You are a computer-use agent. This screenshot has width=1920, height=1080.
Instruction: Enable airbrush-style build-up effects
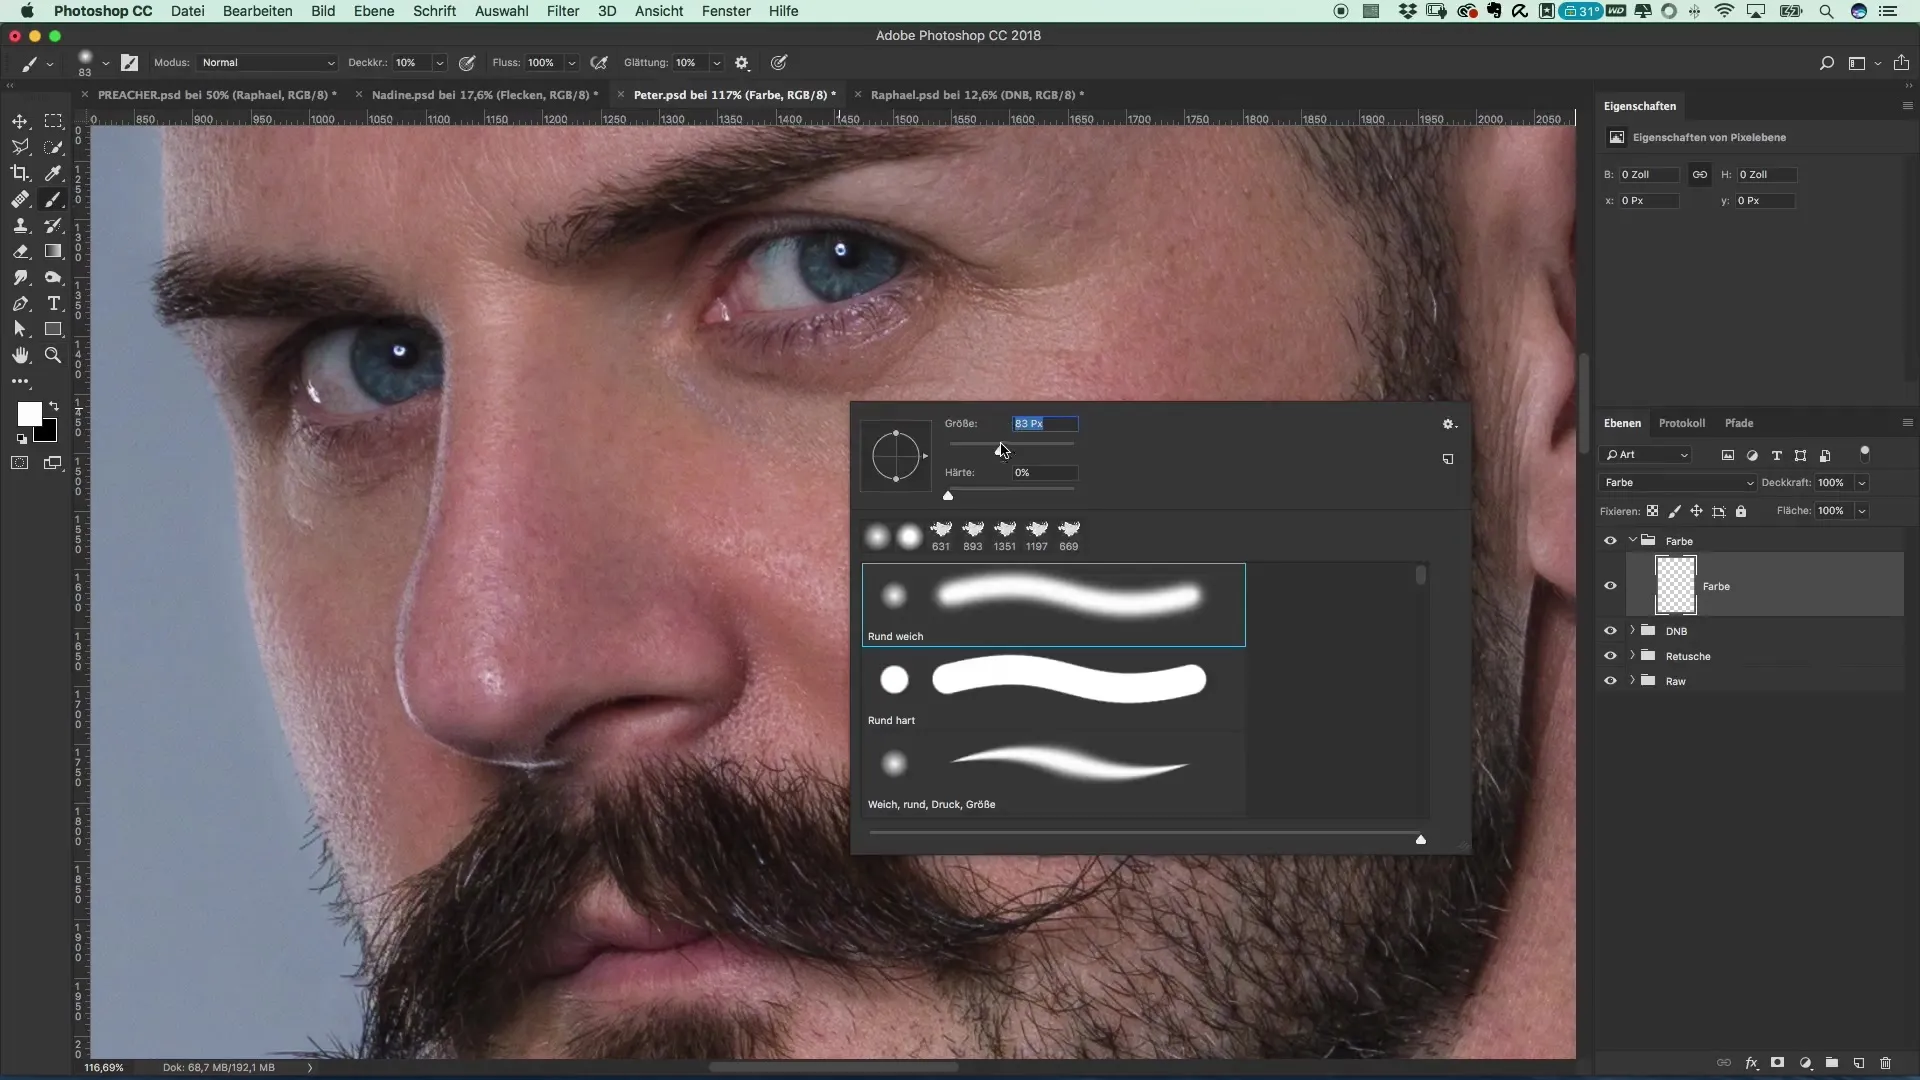pos(599,62)
